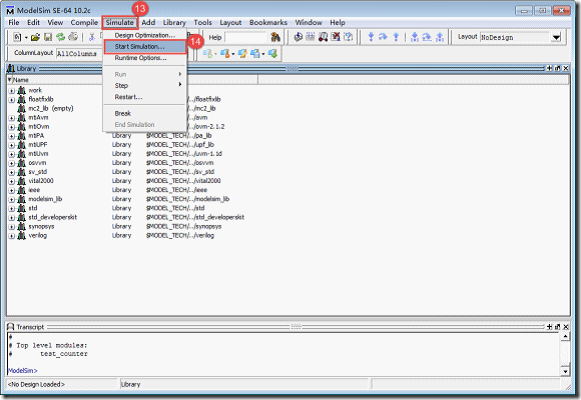The width and height of the screenshot is (581, 400).
Task: Click the Open file folder icon
Action: [36, 37]
